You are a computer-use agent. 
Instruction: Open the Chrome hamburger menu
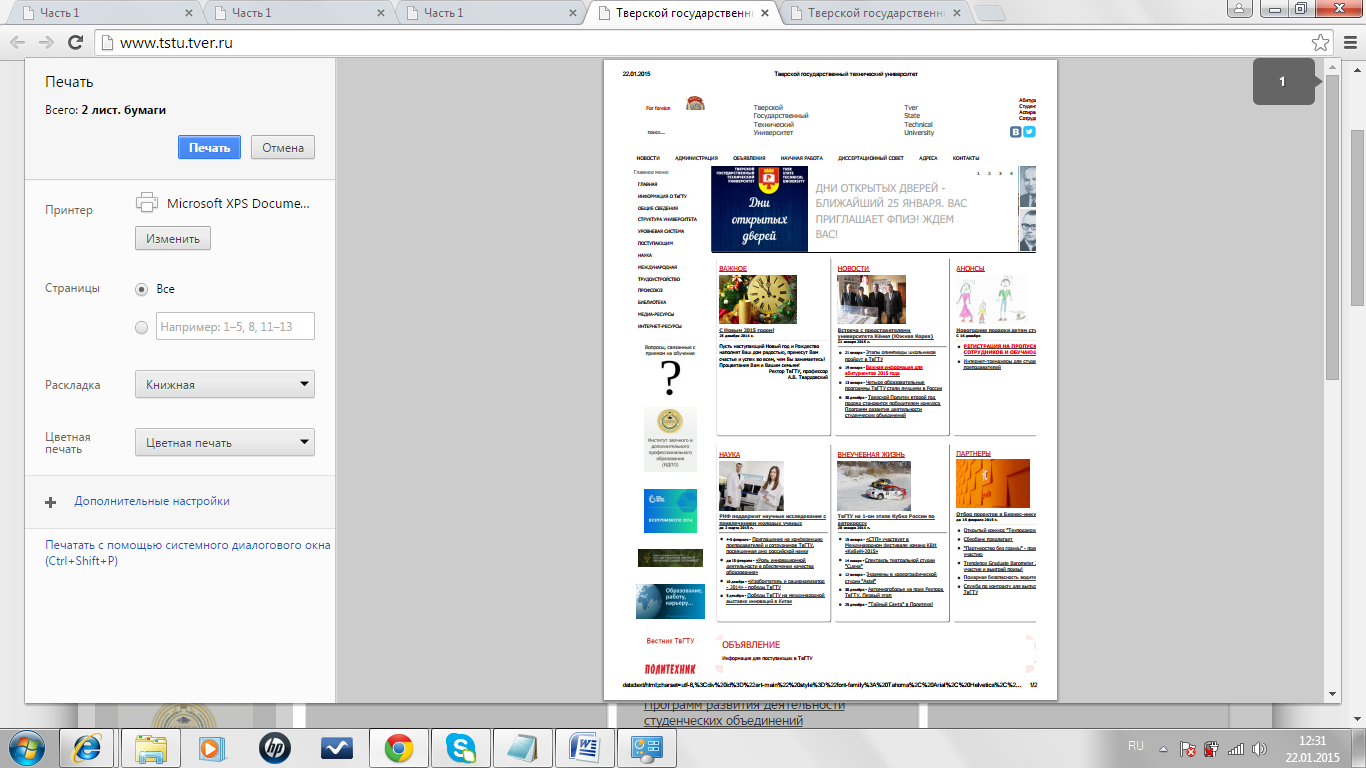1348,43
